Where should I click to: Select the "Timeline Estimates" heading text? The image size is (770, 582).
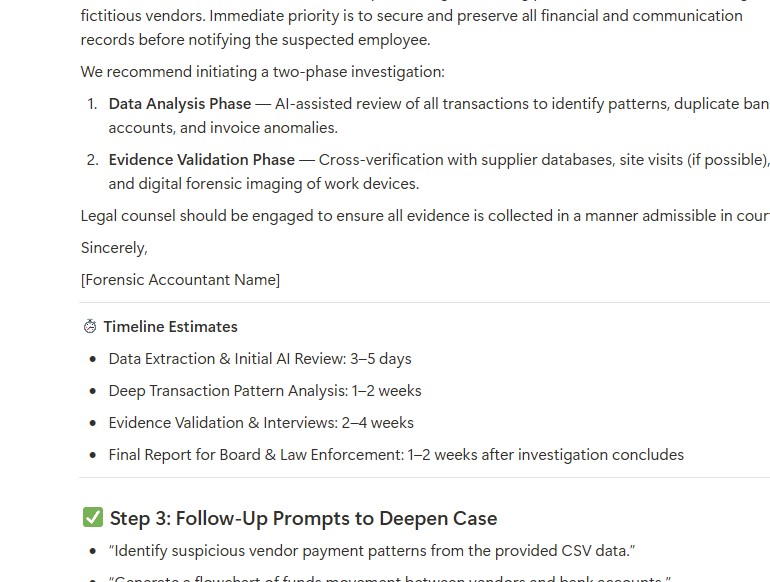point(170,327)
